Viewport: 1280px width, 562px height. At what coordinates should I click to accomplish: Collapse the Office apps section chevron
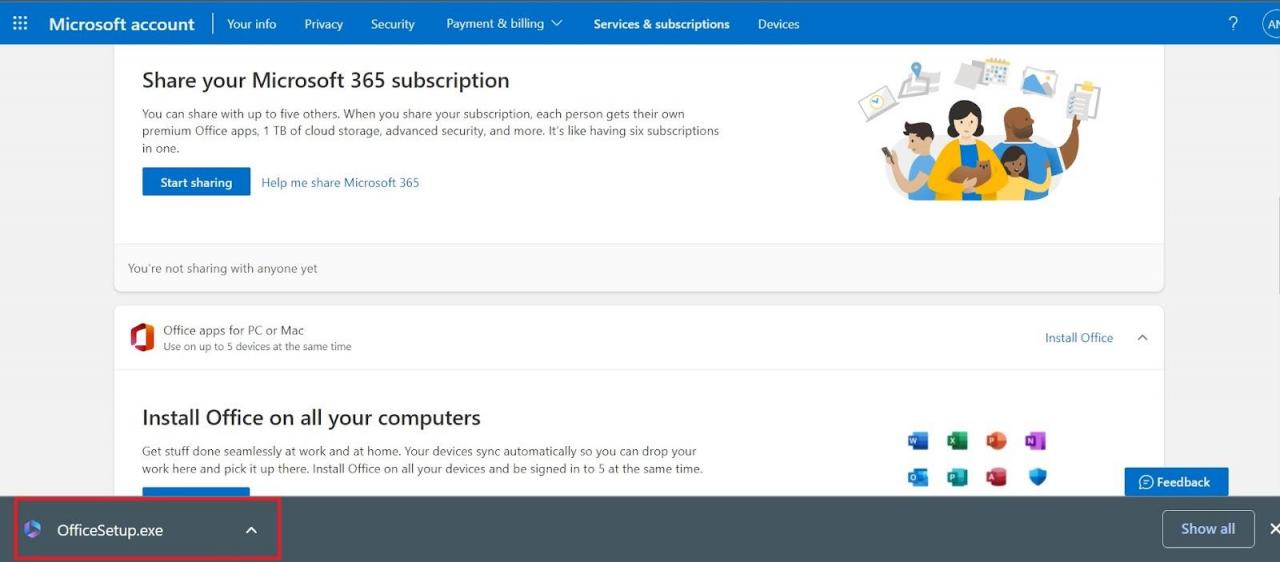(x=1142, y=338)
